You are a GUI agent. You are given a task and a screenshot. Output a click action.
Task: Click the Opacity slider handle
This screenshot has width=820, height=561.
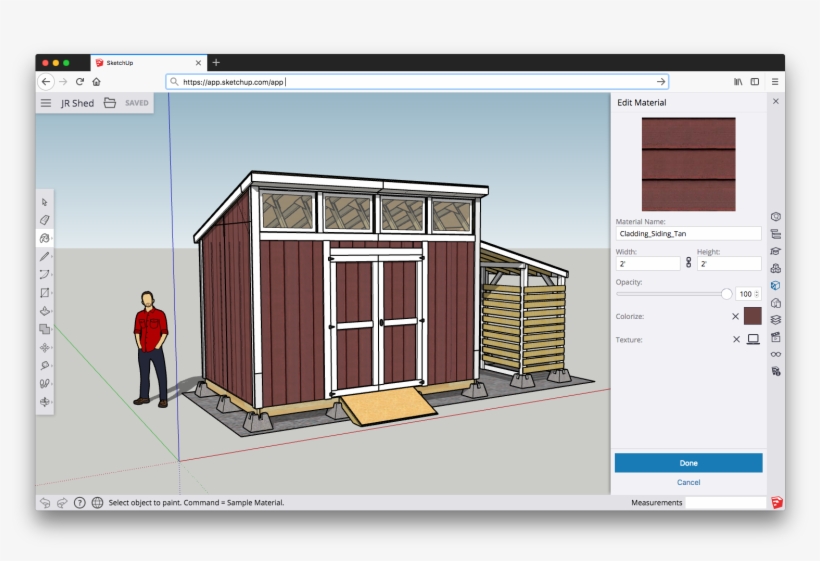pyautogui.click(x=726, y=294)
